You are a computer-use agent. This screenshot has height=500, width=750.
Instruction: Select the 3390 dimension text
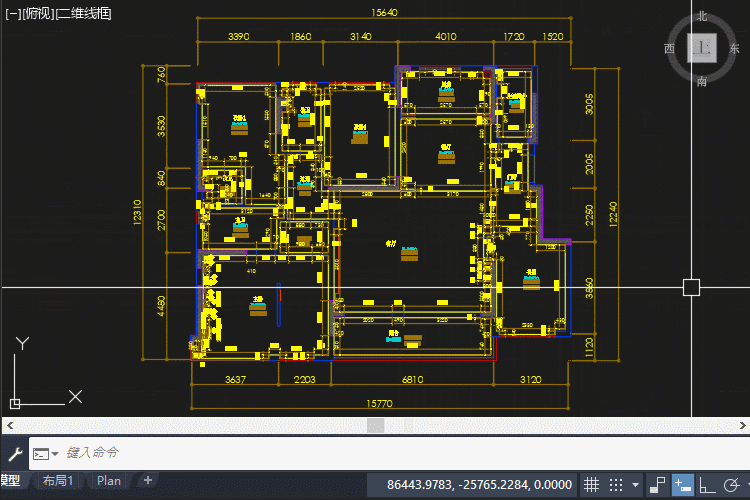click(x=238, y=36)
